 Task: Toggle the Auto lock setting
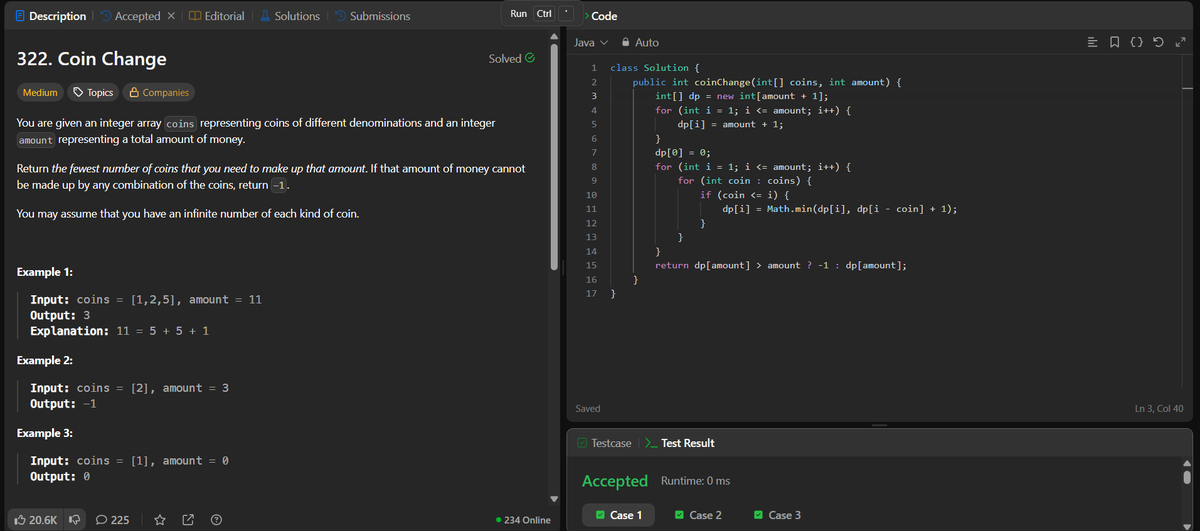pyautogui.click(x=640, y=42)
